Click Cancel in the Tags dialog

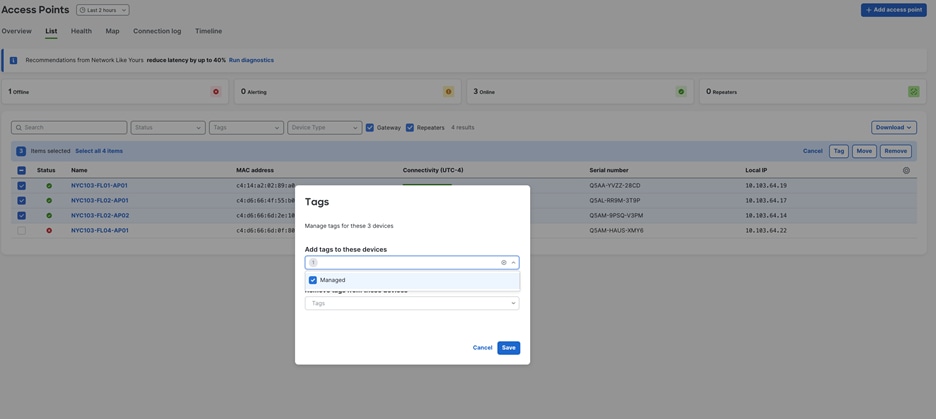pyautogui.click(x=482, y=348)
